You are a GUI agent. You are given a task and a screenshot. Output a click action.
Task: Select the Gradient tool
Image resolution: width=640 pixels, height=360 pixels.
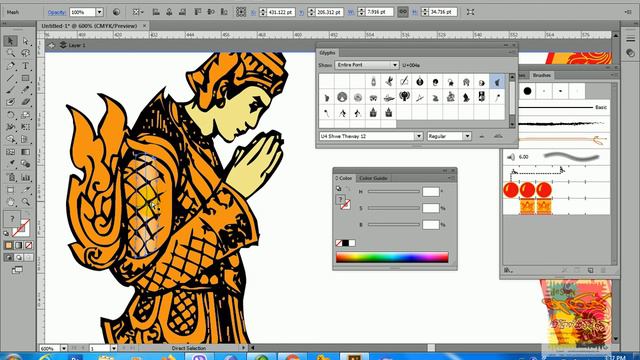point(26,152)
